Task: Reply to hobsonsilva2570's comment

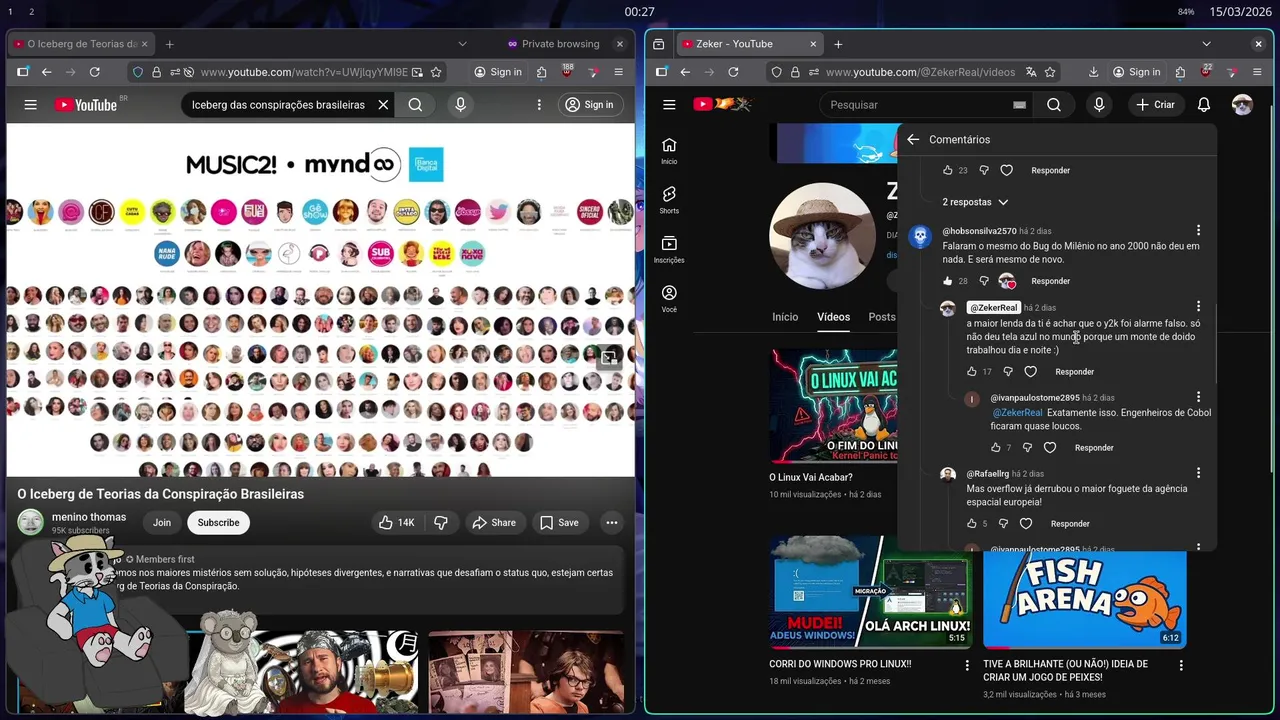Action: (x=1050, y=281)
